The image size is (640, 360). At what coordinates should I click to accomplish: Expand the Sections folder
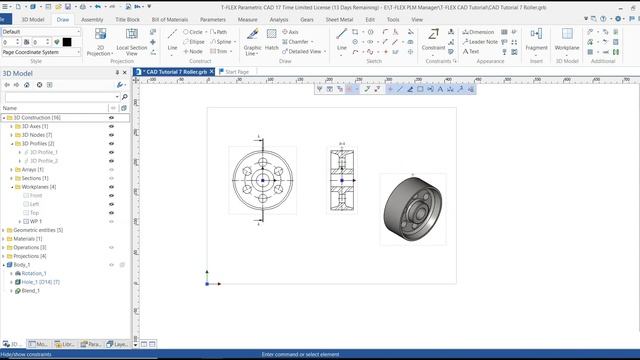[11, 178]
